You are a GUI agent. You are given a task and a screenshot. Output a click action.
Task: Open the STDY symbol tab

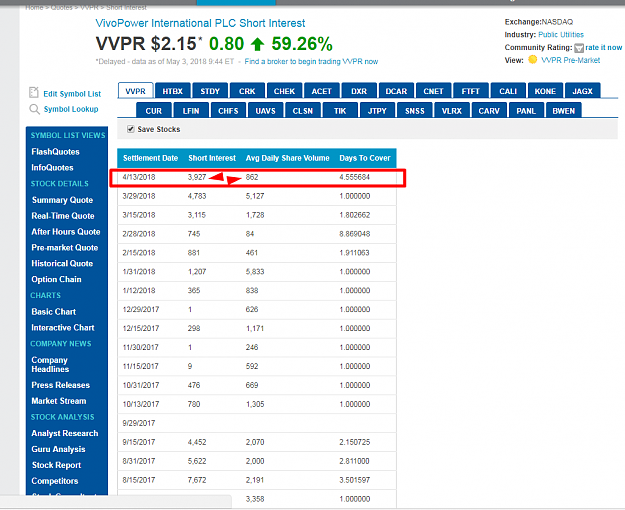(x=210, y=91)
